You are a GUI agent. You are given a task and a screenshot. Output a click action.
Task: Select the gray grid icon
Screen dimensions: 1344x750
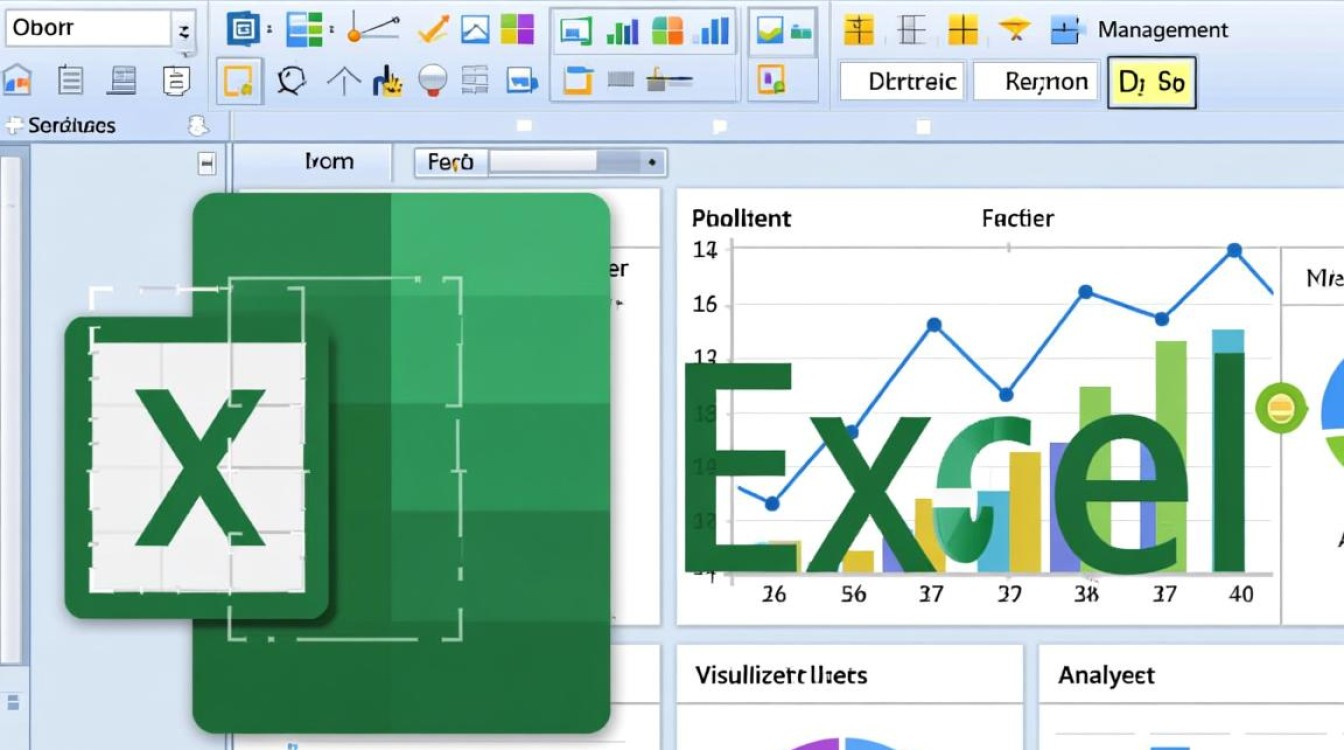911,30
